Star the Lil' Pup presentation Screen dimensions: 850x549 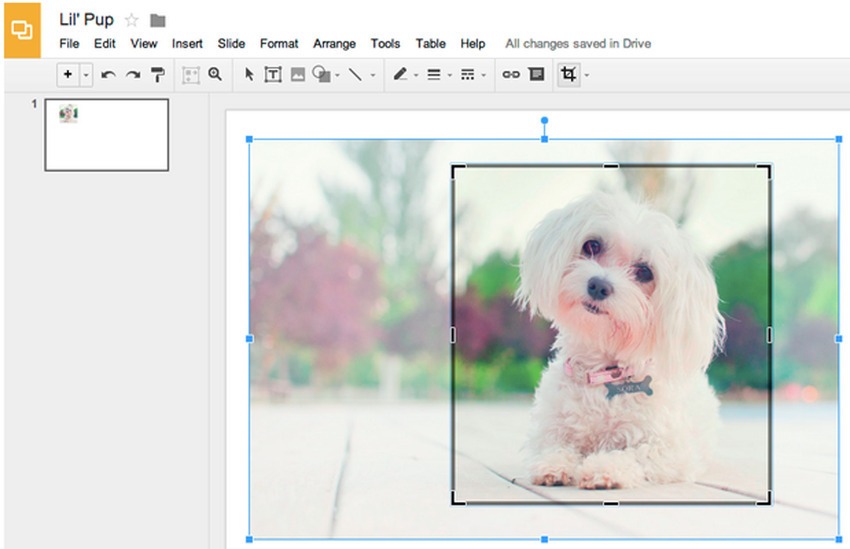point(132,20)
